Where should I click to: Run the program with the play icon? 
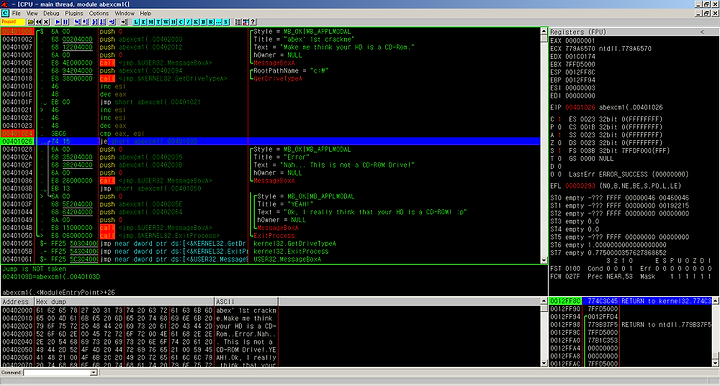coord(58,22)
